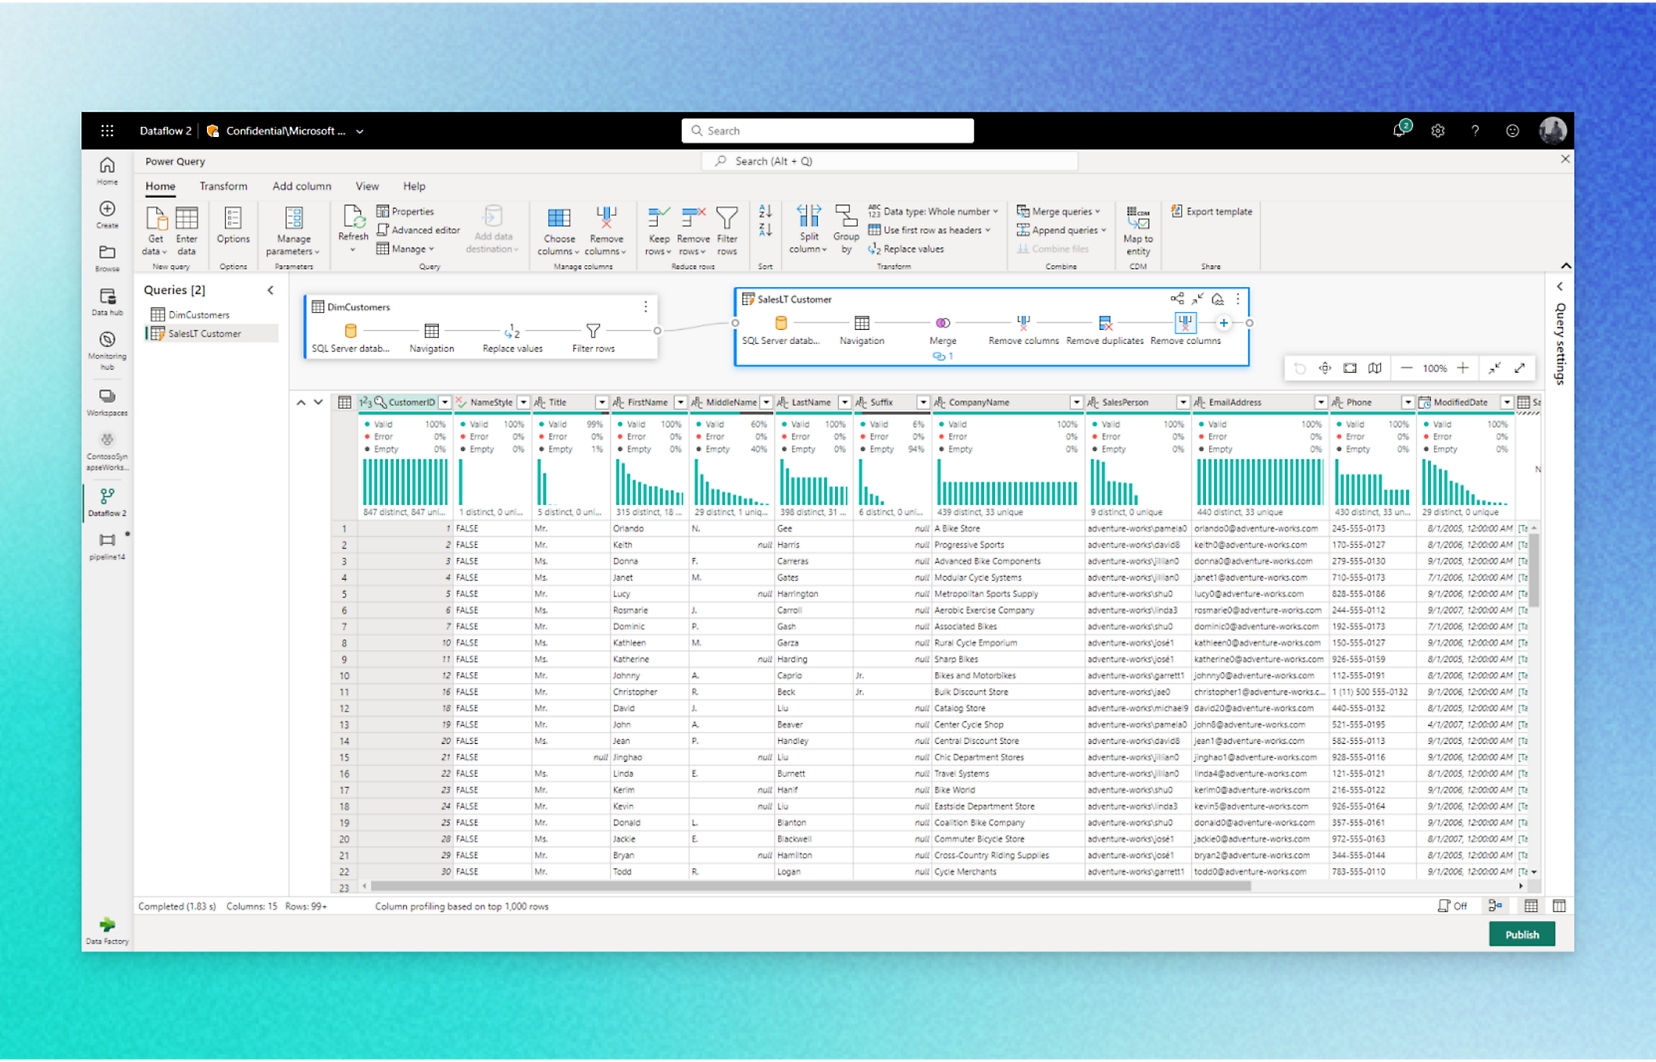Open sensitivity label dropdown in title bar
The image size is (1656, 1062).
(x=360, y=131)
